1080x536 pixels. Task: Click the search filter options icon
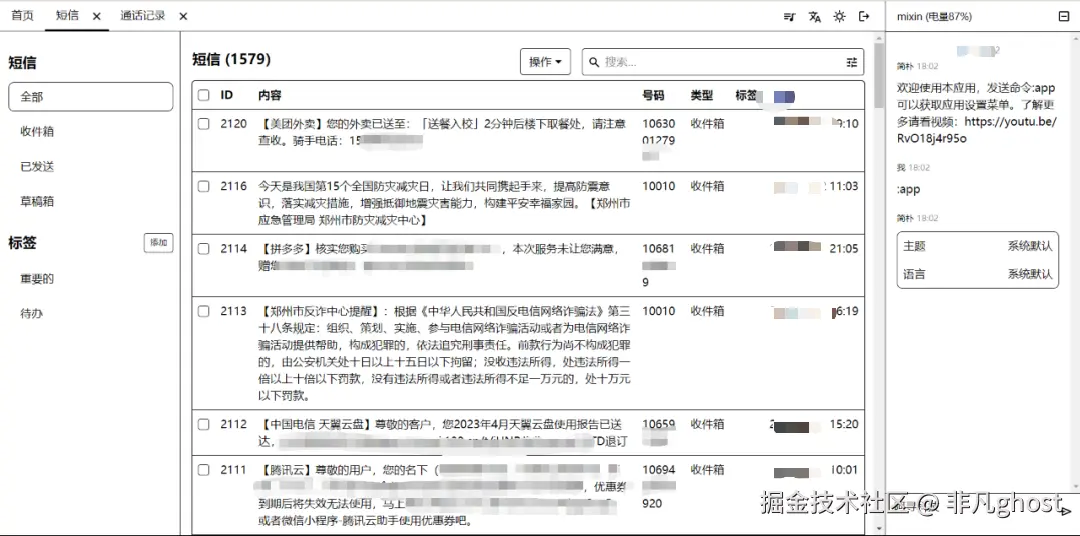point(852,62)
